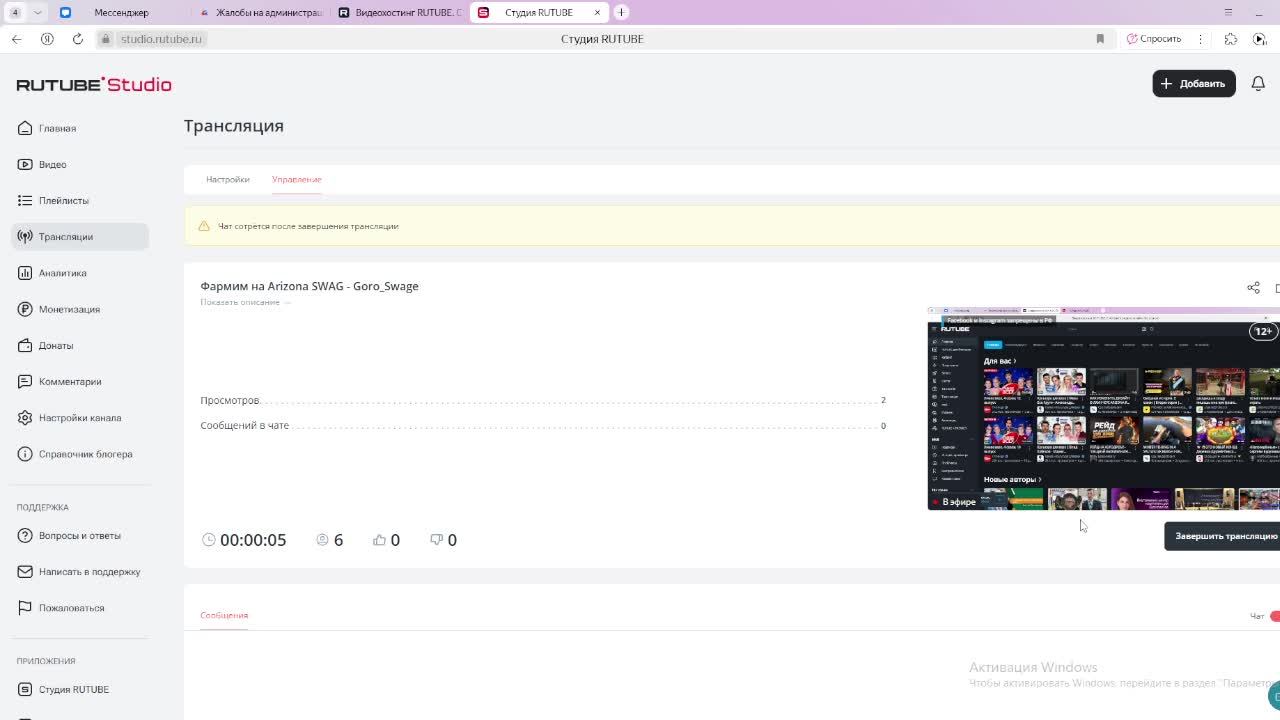Screen dimensions: 1280x720
Task: Expand the tab group dropdown arrow
Action: click(x=37, y=12)
